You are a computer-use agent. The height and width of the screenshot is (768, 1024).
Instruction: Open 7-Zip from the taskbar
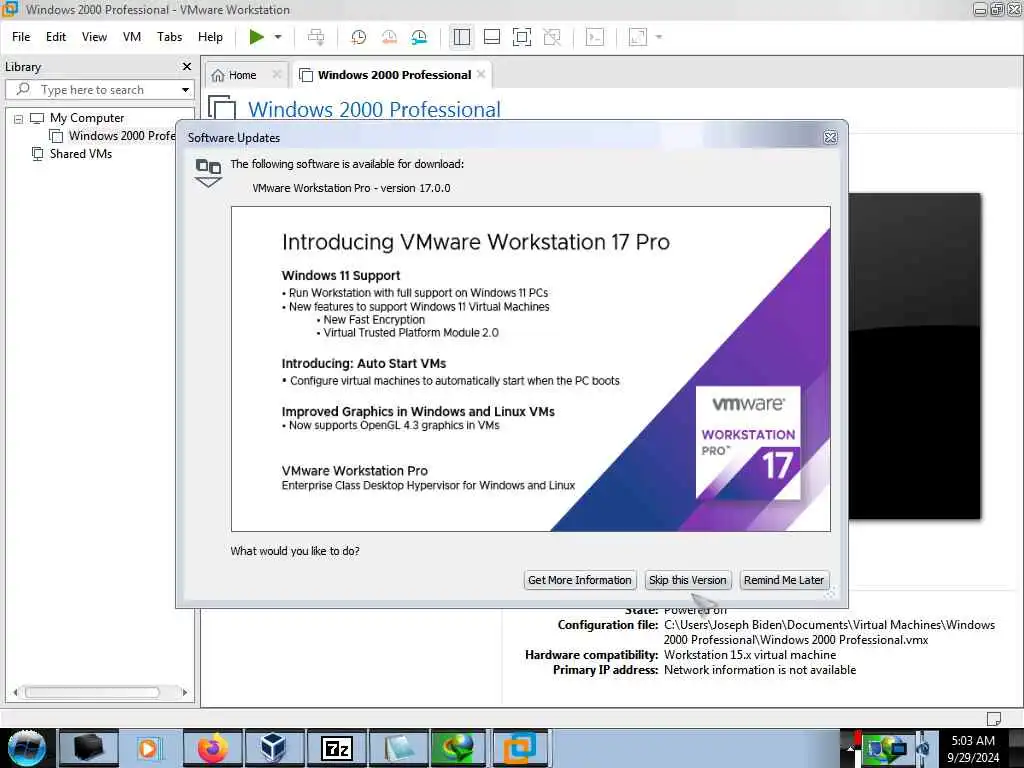[336, 748]
